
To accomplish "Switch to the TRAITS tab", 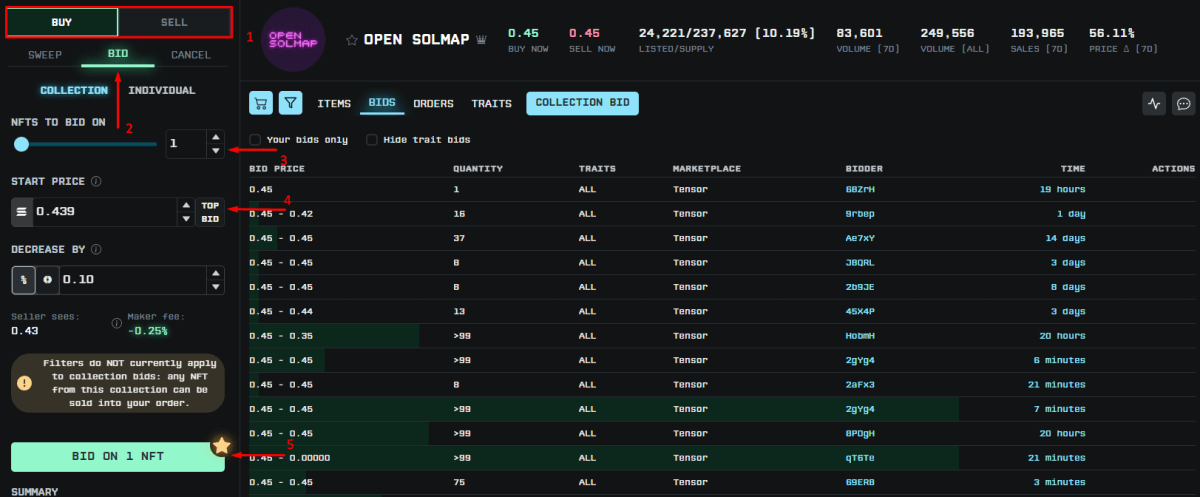I will coord(491,103).
